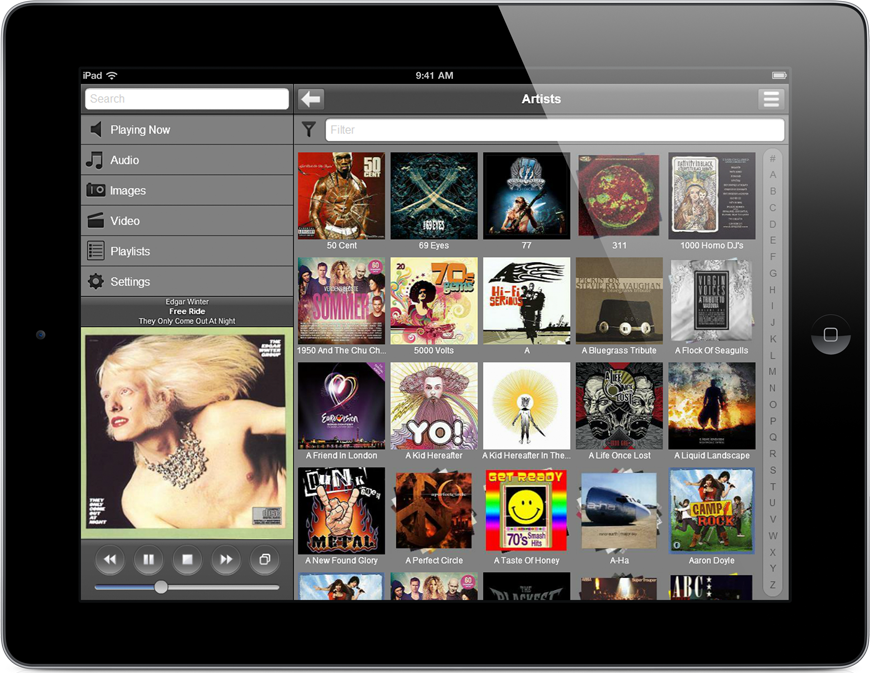This screenshot has width=870, height=673.
Task: Click the Audio music note icon
Action: pyautogui.click(x=95, y=160)
